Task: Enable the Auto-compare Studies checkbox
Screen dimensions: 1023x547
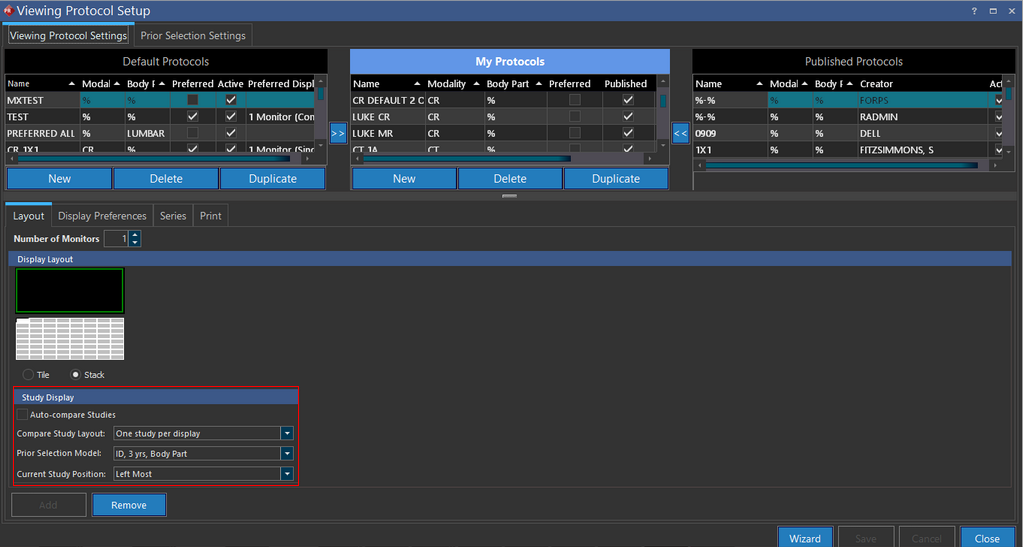Action: 23,414
